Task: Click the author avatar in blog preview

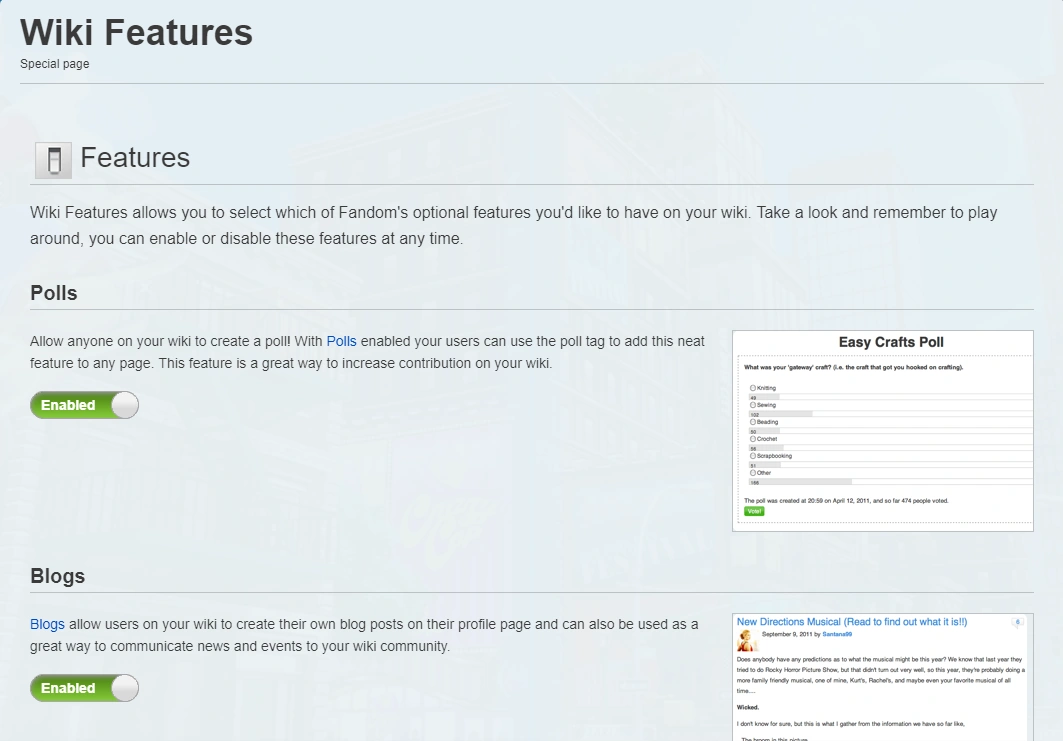Action: click(x=745, y=640)
